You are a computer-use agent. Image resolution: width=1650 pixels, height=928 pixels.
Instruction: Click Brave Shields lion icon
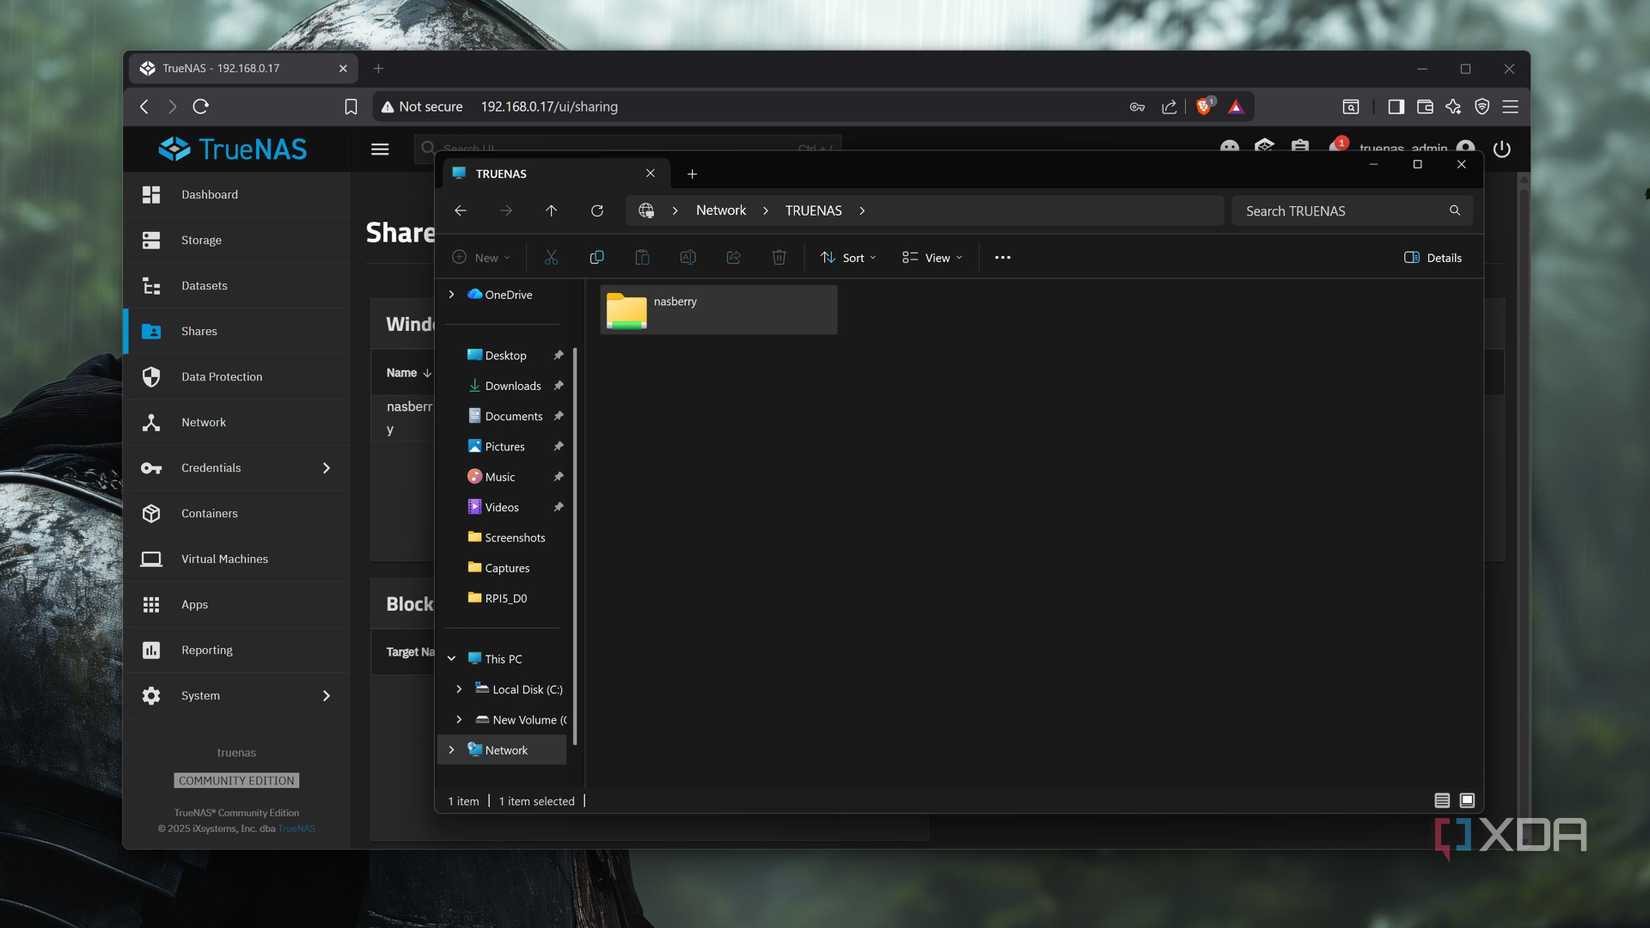coord(1205,107)
